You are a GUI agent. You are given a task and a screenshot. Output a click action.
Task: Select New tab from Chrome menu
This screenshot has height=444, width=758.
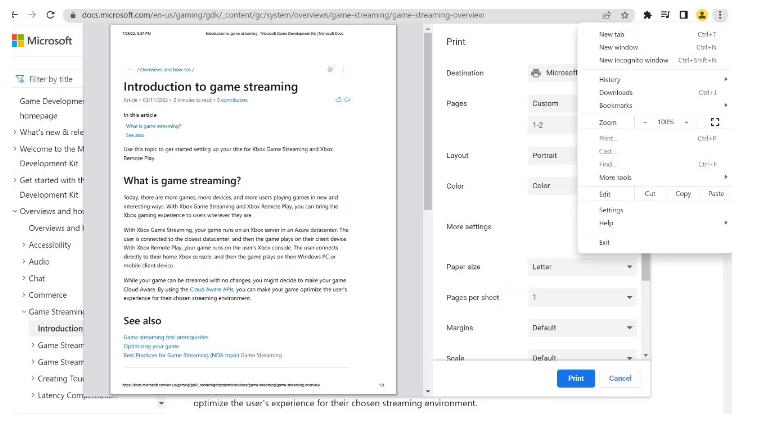(657, 34)
